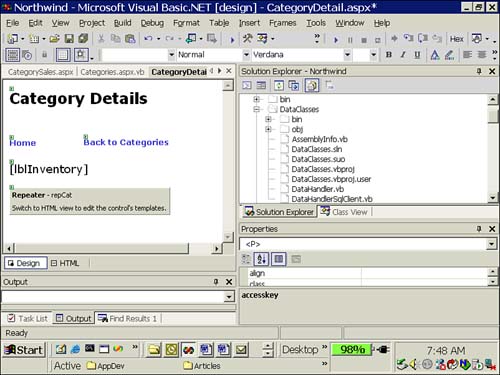500x375 pixels.
Task: Click the Align Left icon
Action: 467,54
